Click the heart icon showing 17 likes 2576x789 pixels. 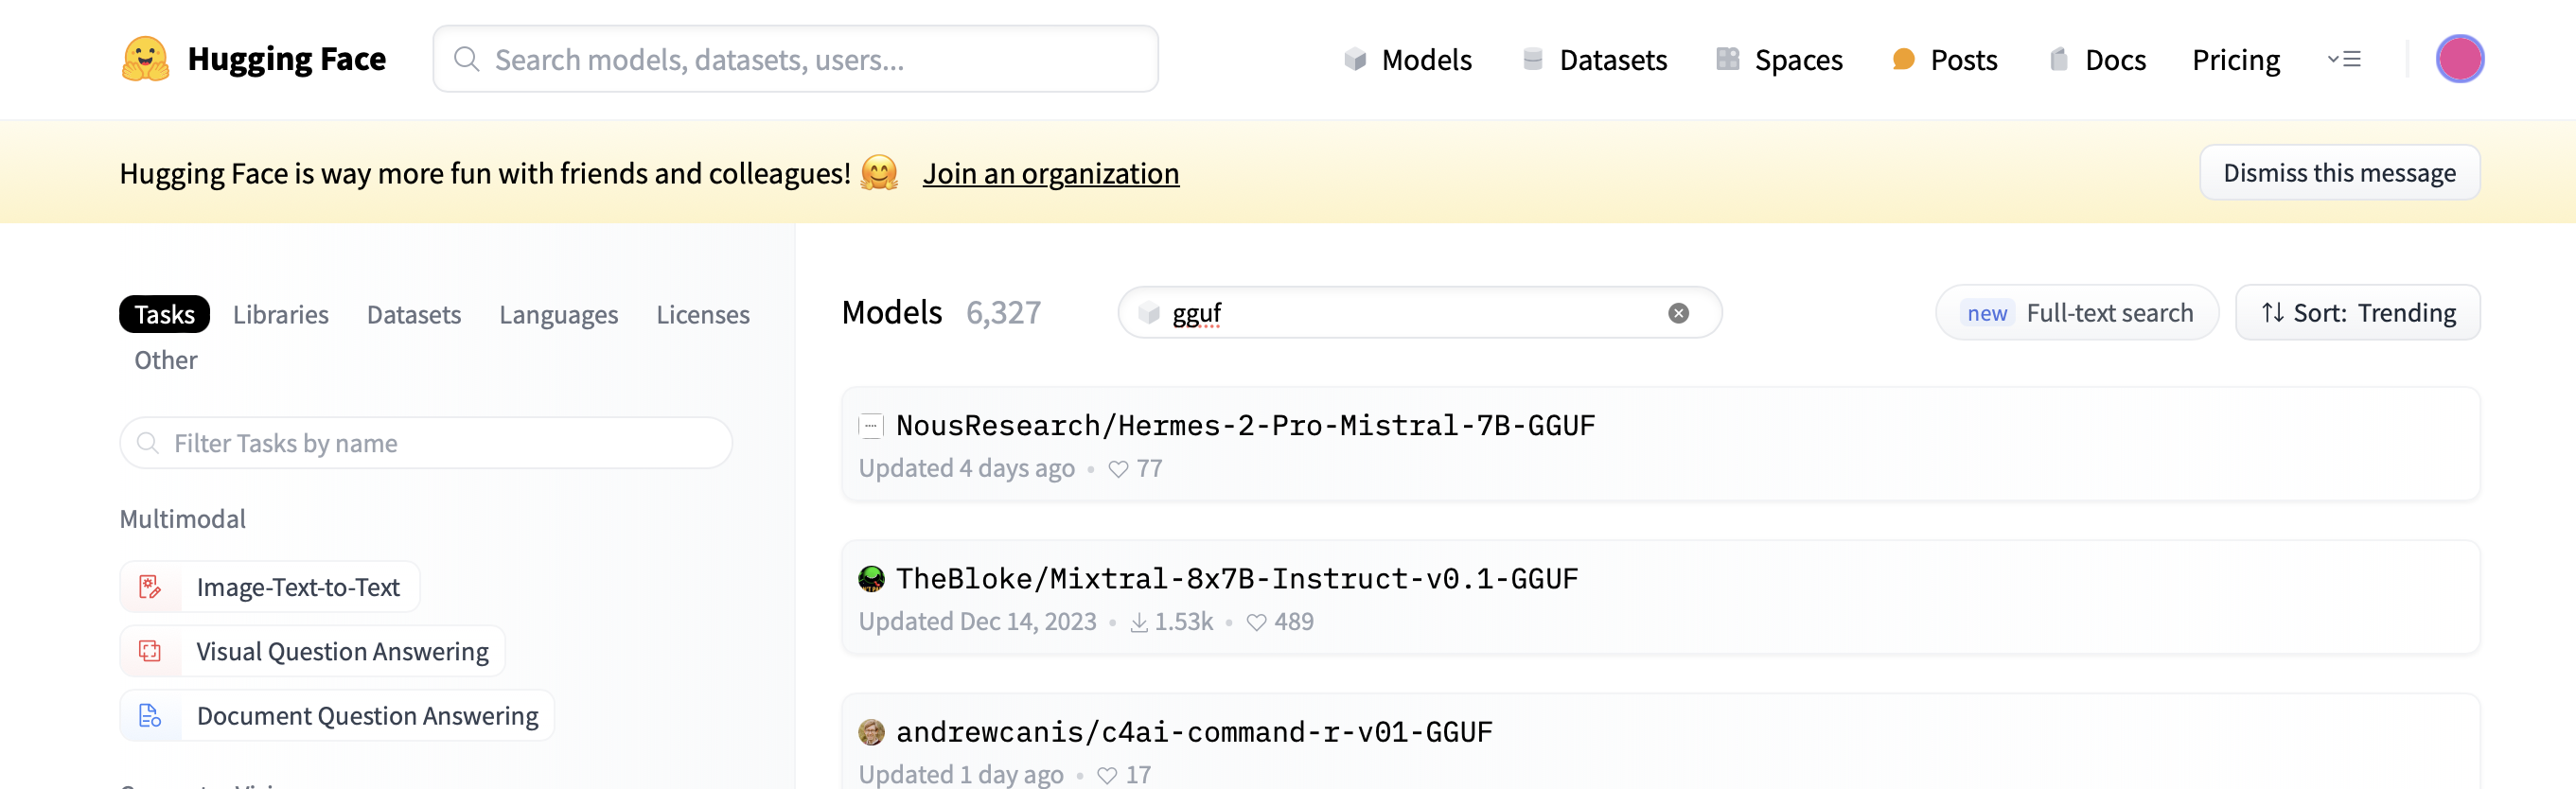[x=1106, y=775]
